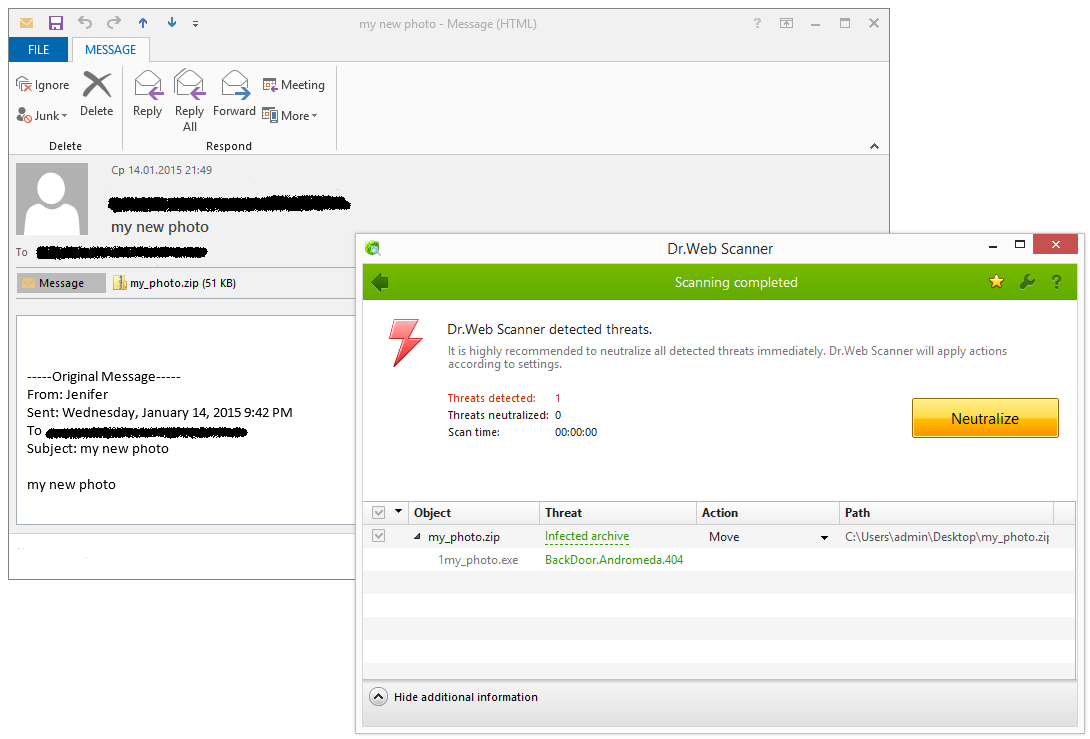
Task: Open the More dropdown in Respond group
Action: coord(290,115)
